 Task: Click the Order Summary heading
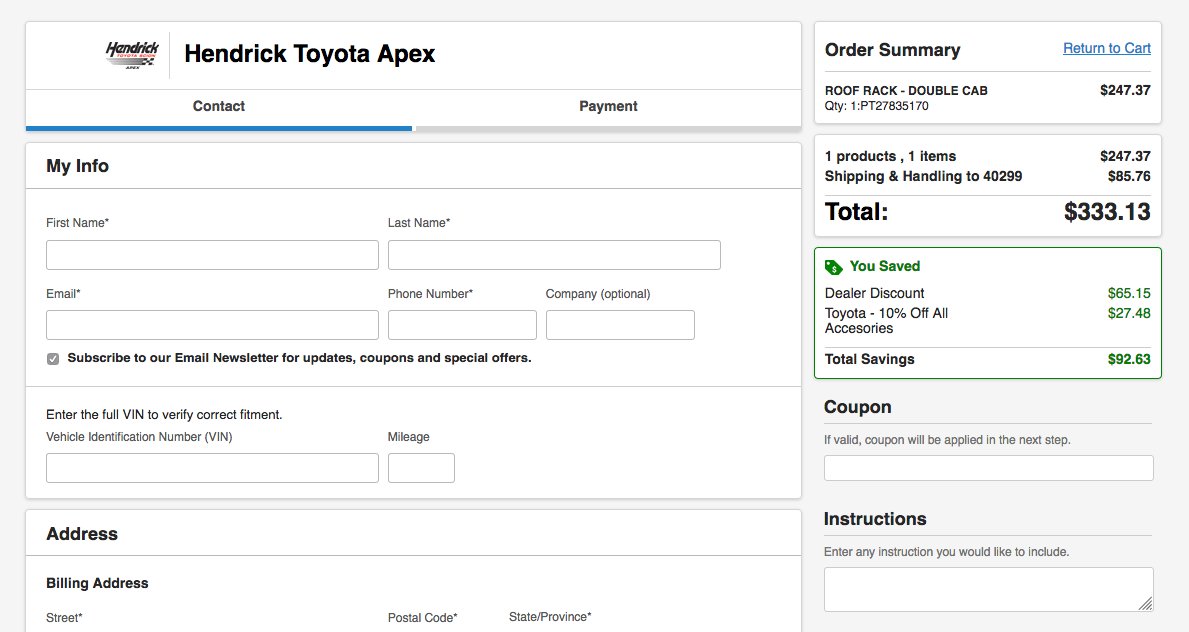click(893, 50)
